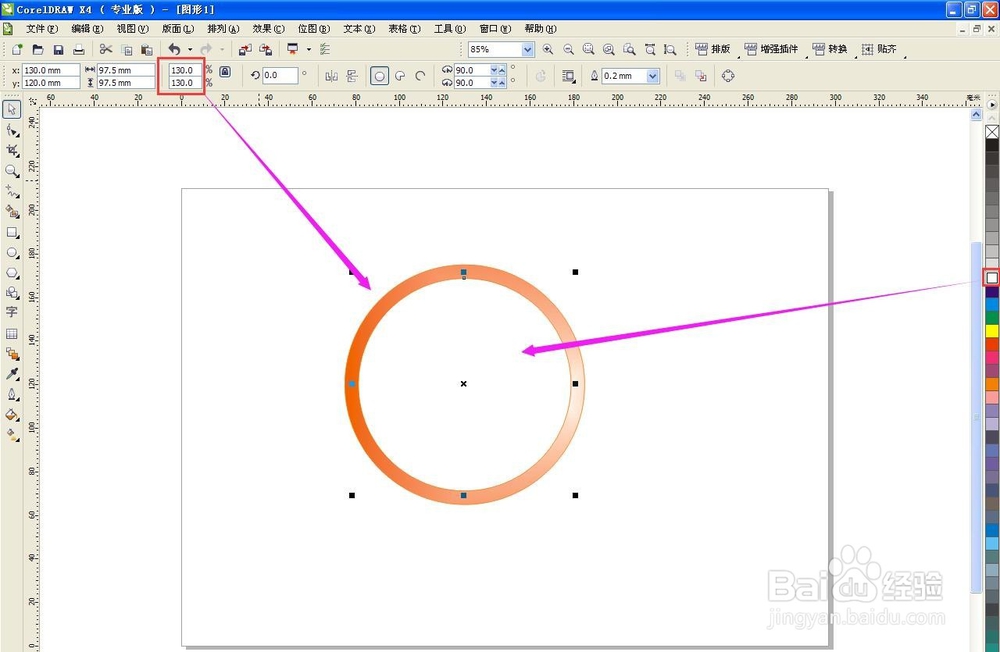Select the Text tool
Screen dimensions: 1000x652
12,313
